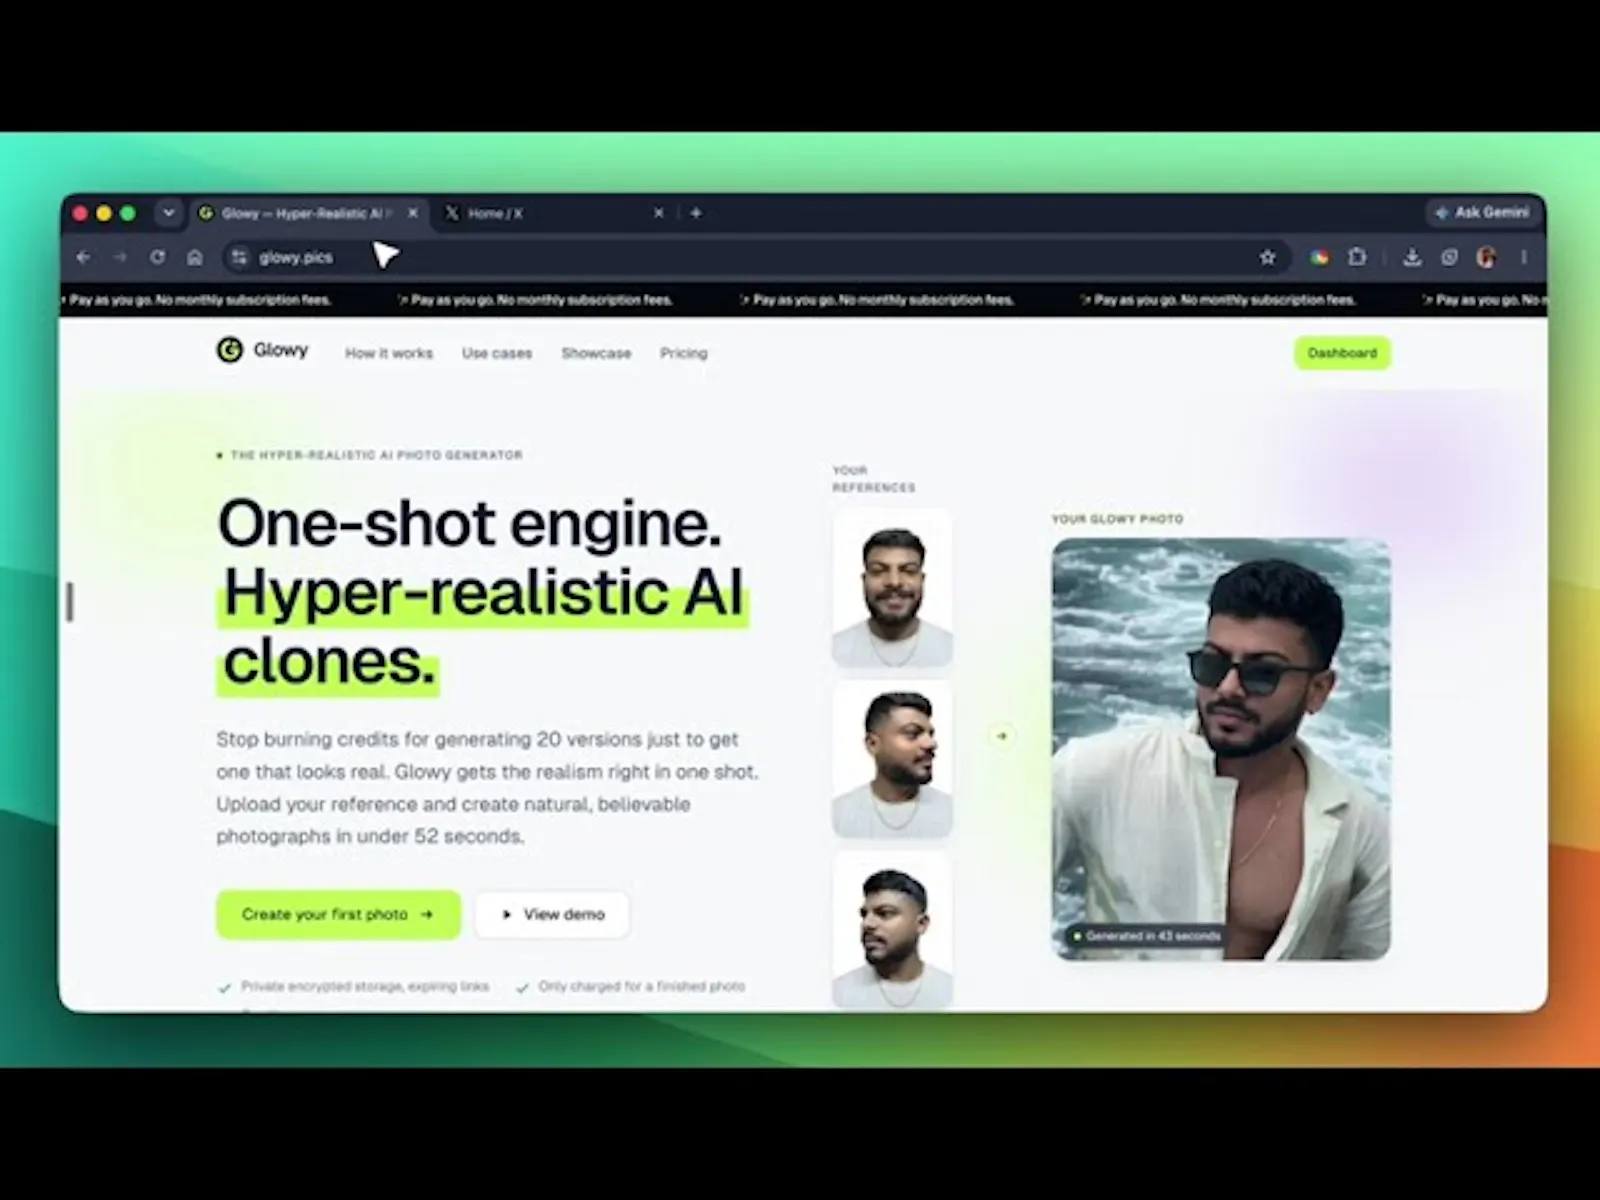Open the Pricing nav link
This screenshot has width=1600, height=1200.
[x=684, y=353]
